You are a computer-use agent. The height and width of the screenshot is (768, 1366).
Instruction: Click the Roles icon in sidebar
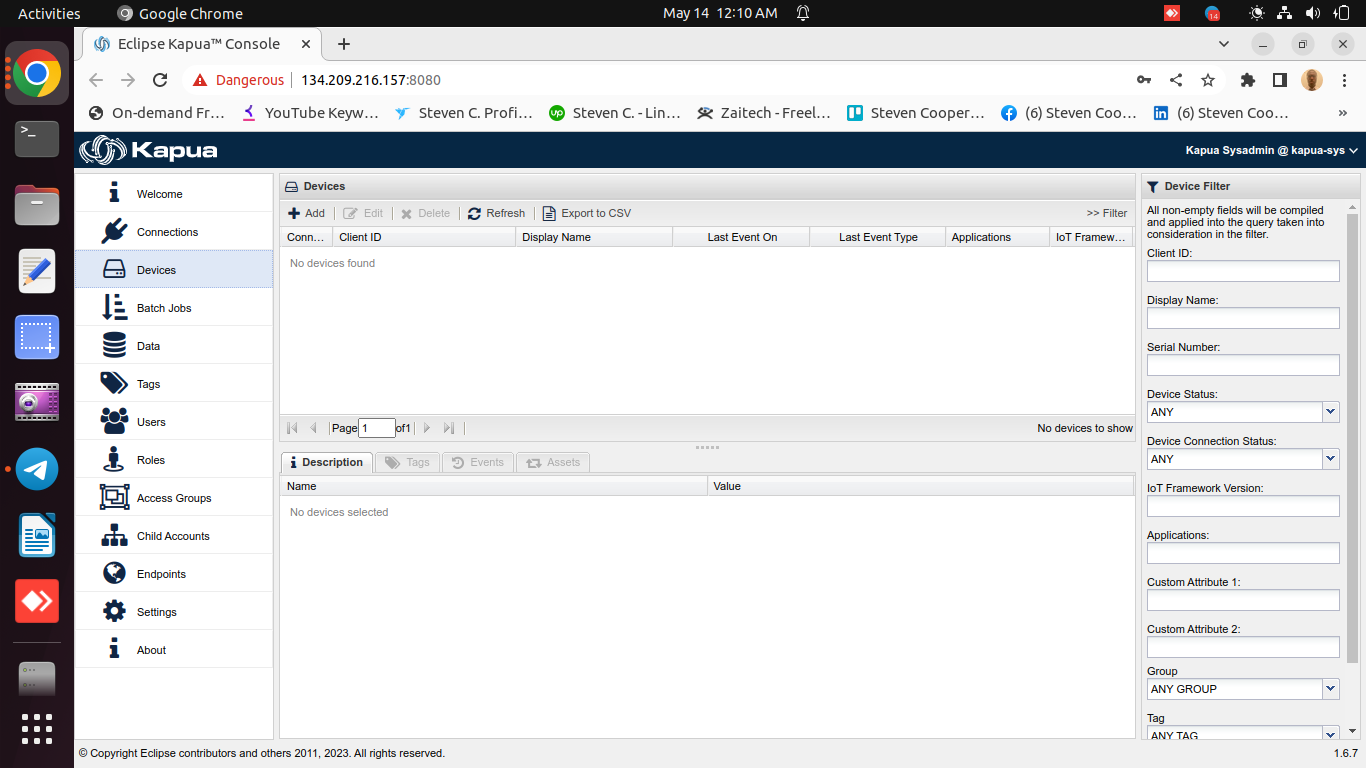point(115,459)
